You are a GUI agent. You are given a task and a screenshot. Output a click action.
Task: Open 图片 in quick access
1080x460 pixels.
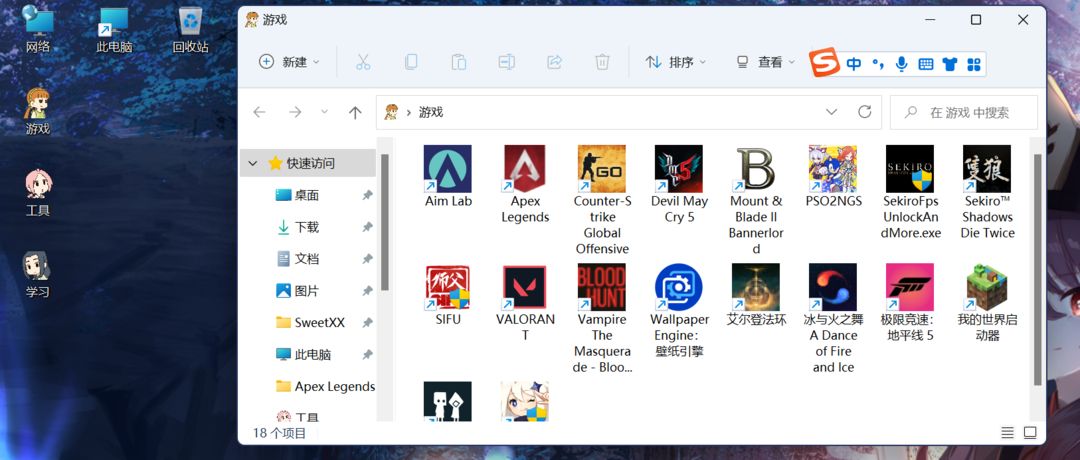point(307,291)
